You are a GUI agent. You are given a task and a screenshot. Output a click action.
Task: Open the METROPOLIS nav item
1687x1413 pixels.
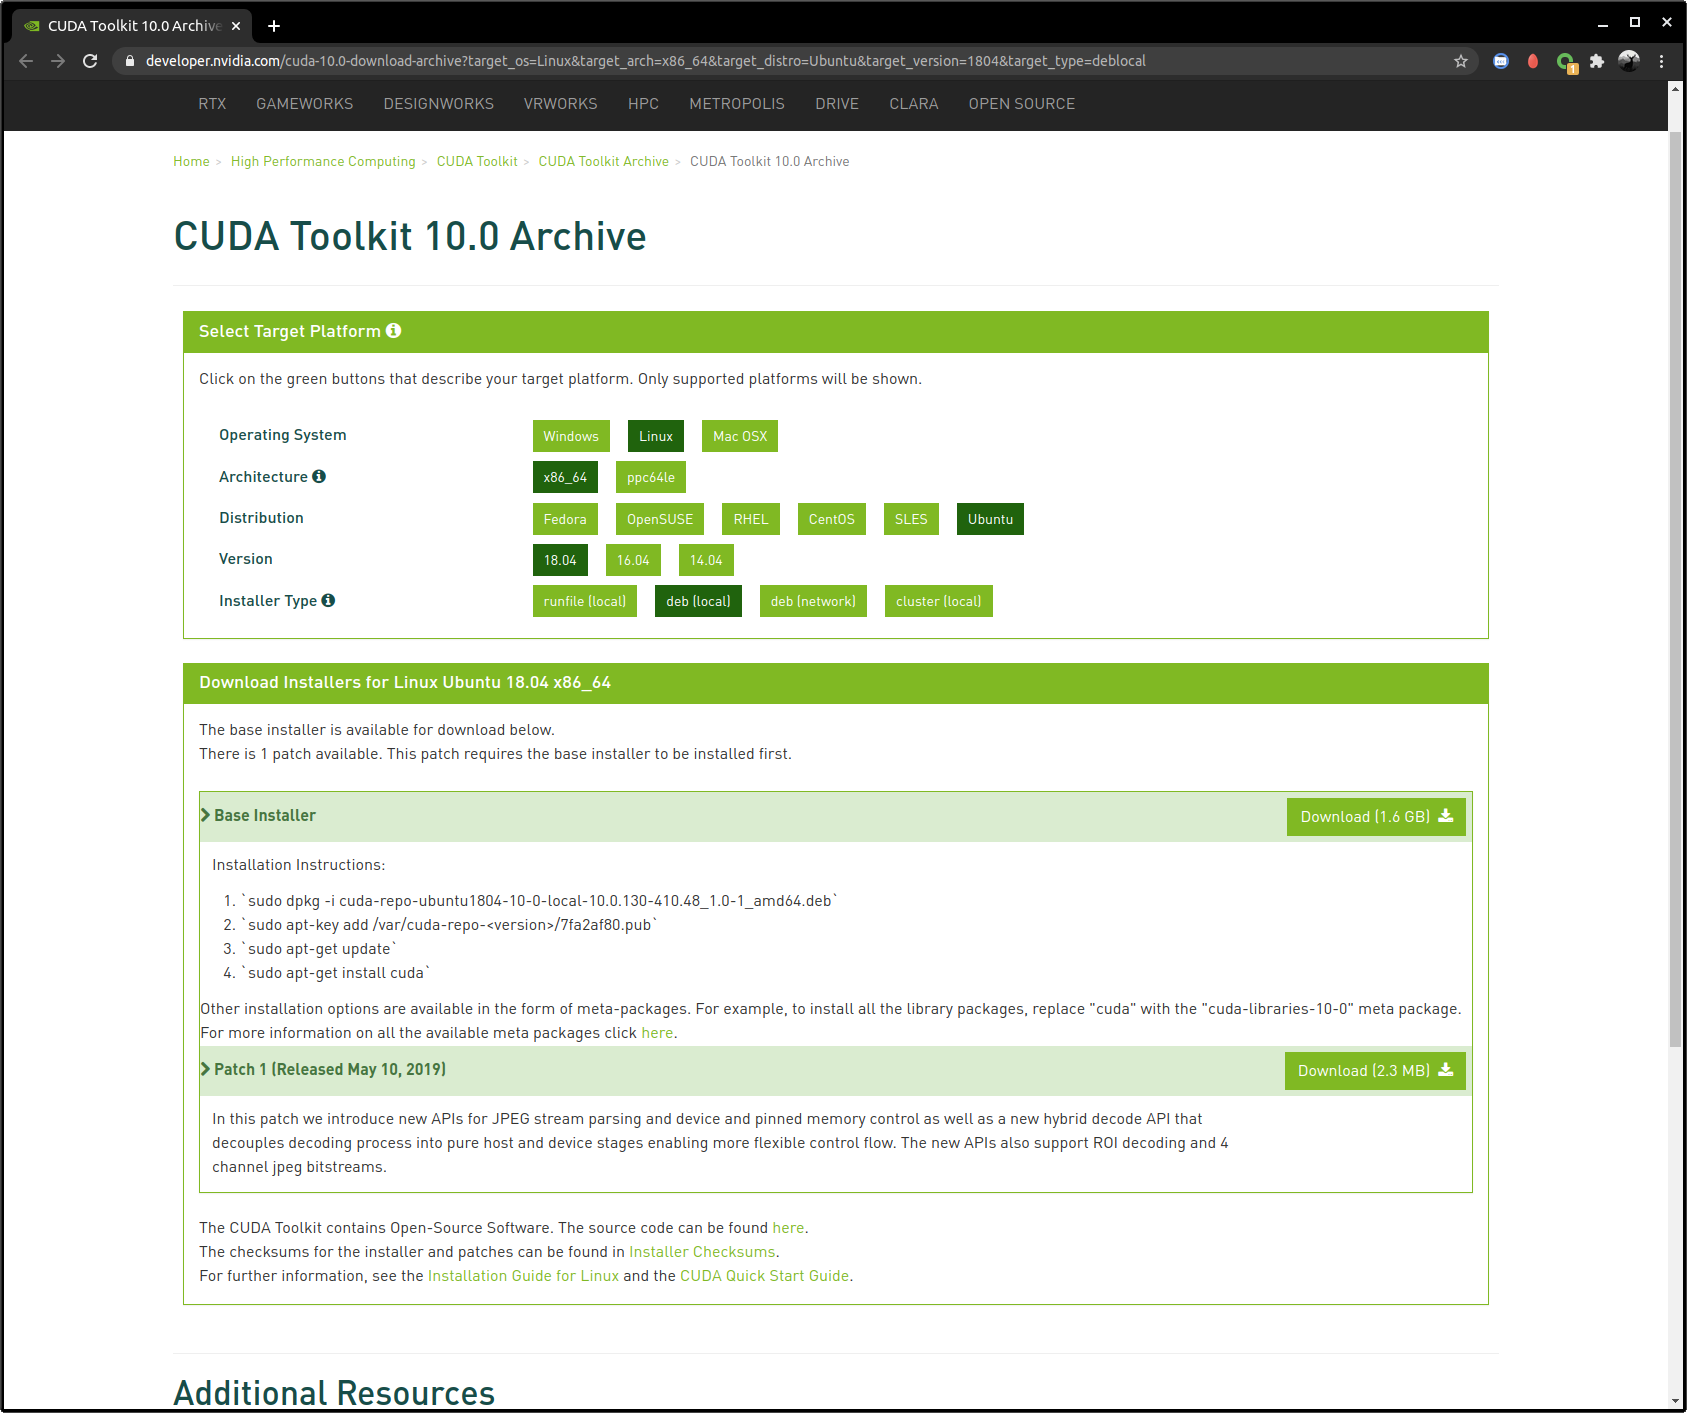point(737,104)
